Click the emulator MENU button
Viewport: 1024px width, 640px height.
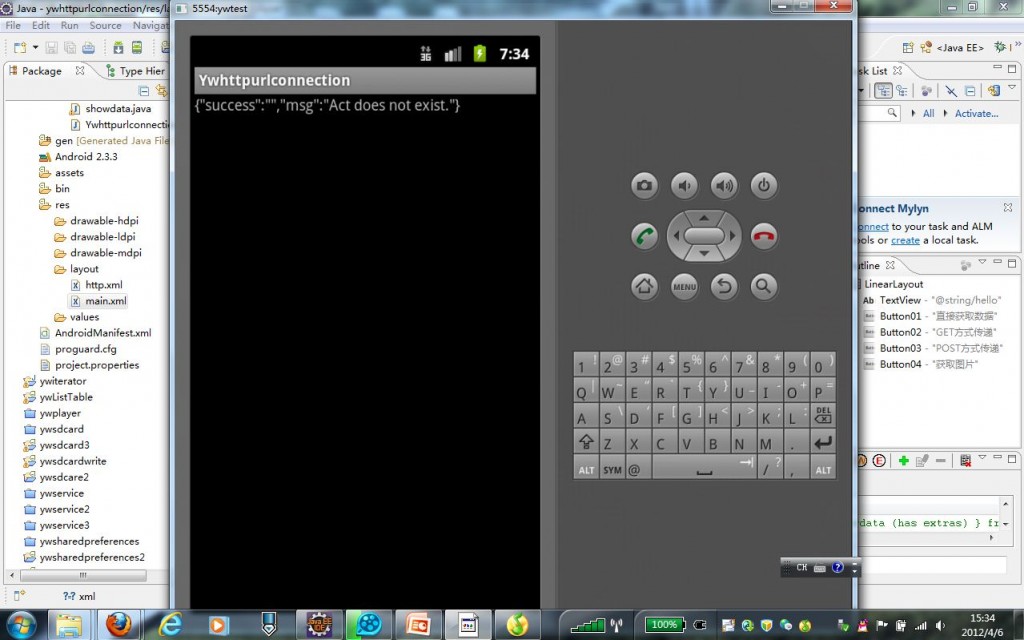point(684,286)
